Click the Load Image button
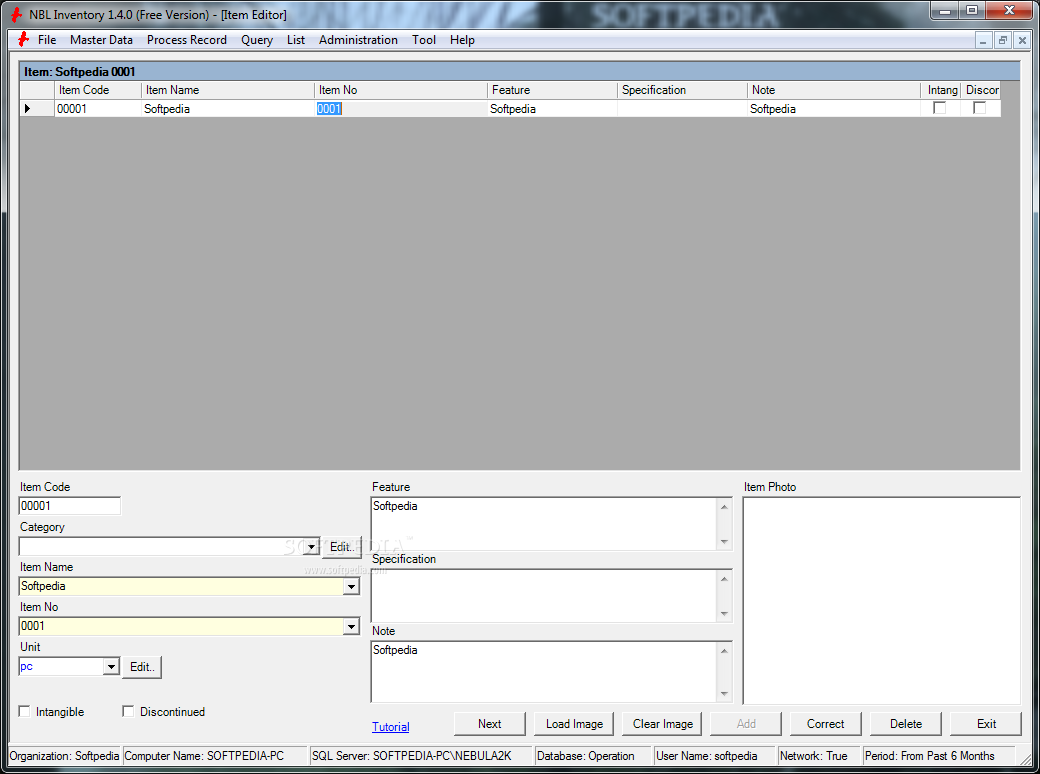The width and height of the screenshot is (1040, 774). 574,724
